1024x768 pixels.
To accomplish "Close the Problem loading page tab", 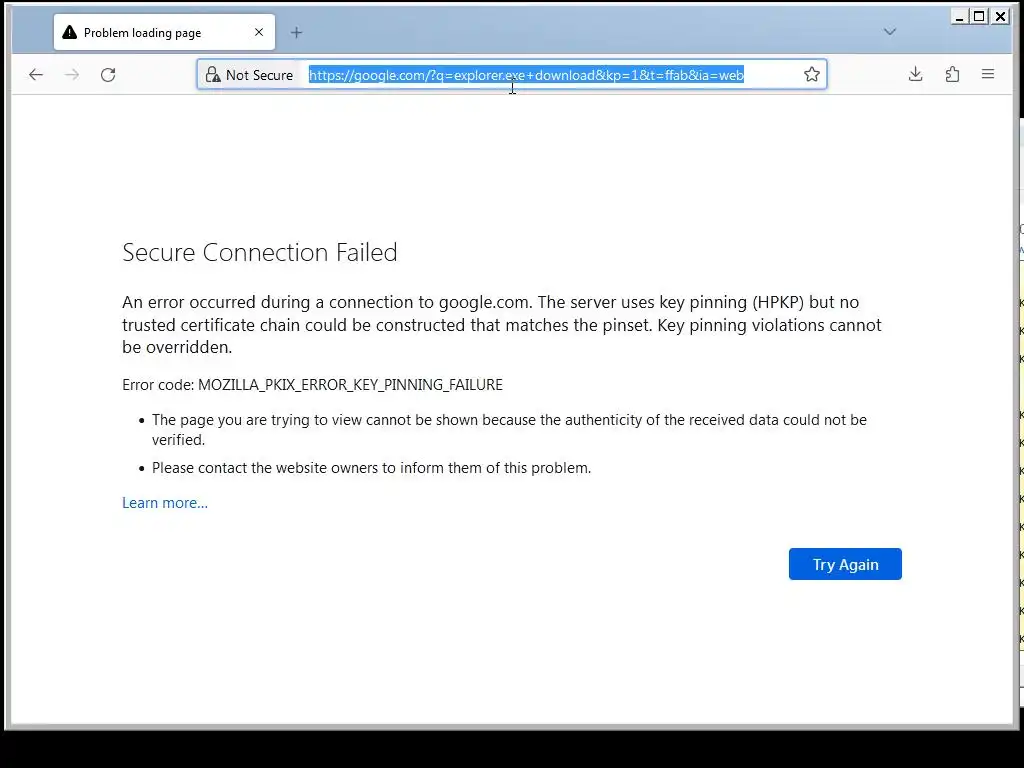I will [259, 32].
